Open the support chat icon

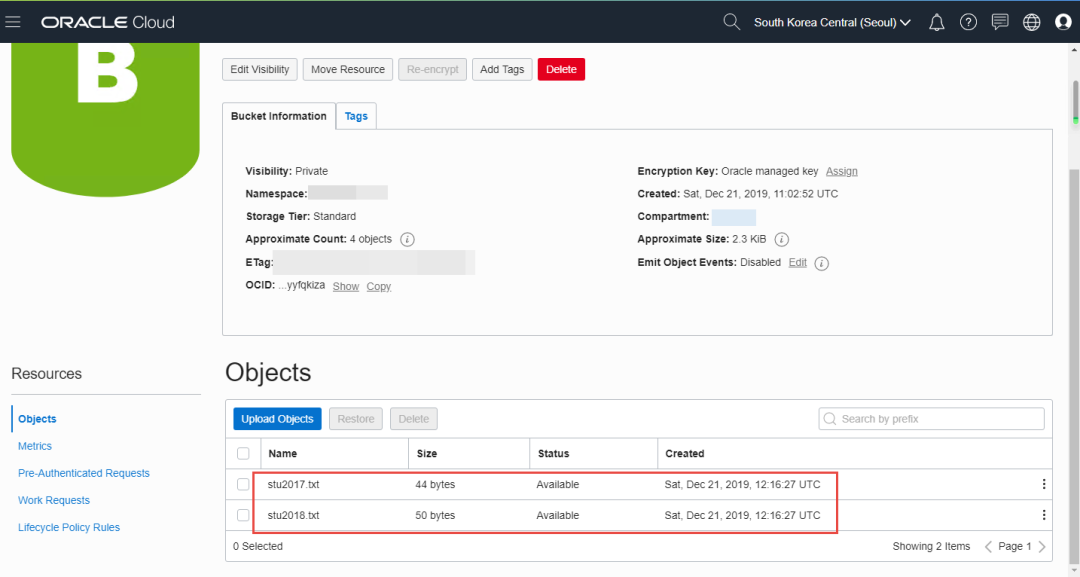point(999,22)
